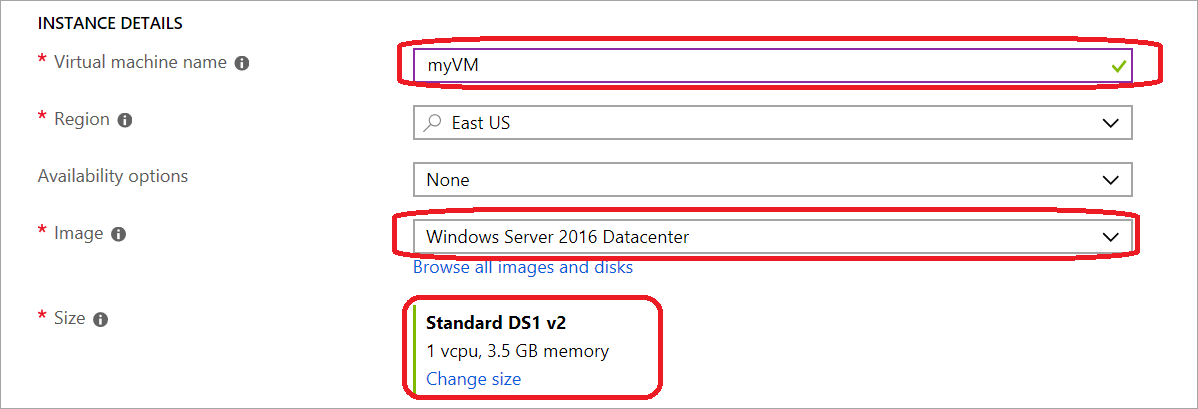Click None value in Availability options box
Viewport: 1198px width, 409px height.
tap(448, 180)
